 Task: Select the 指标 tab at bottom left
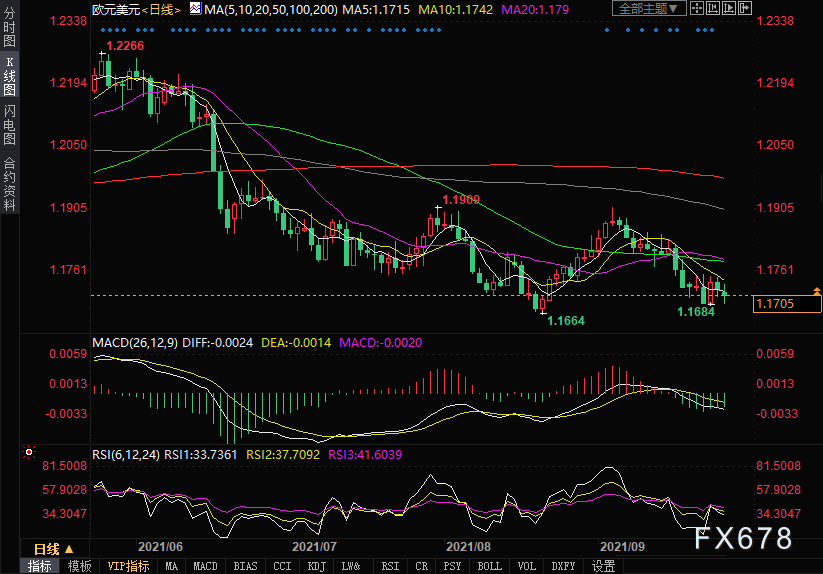[39, 566]
